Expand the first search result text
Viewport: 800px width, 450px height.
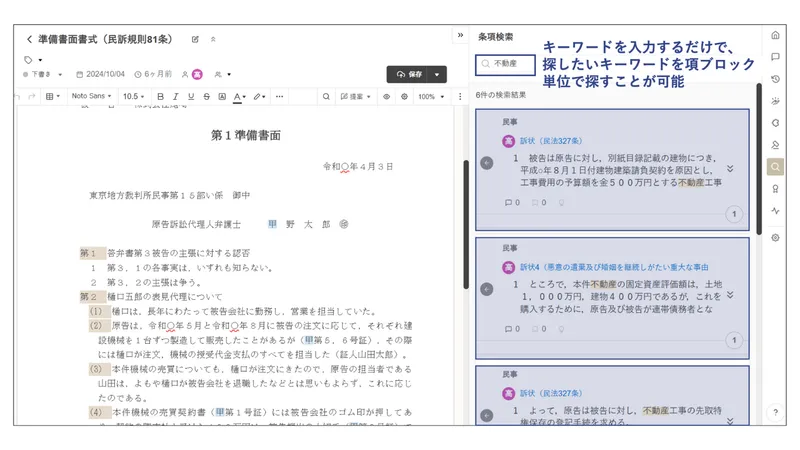pyautogui.click(x=730, y=169)
